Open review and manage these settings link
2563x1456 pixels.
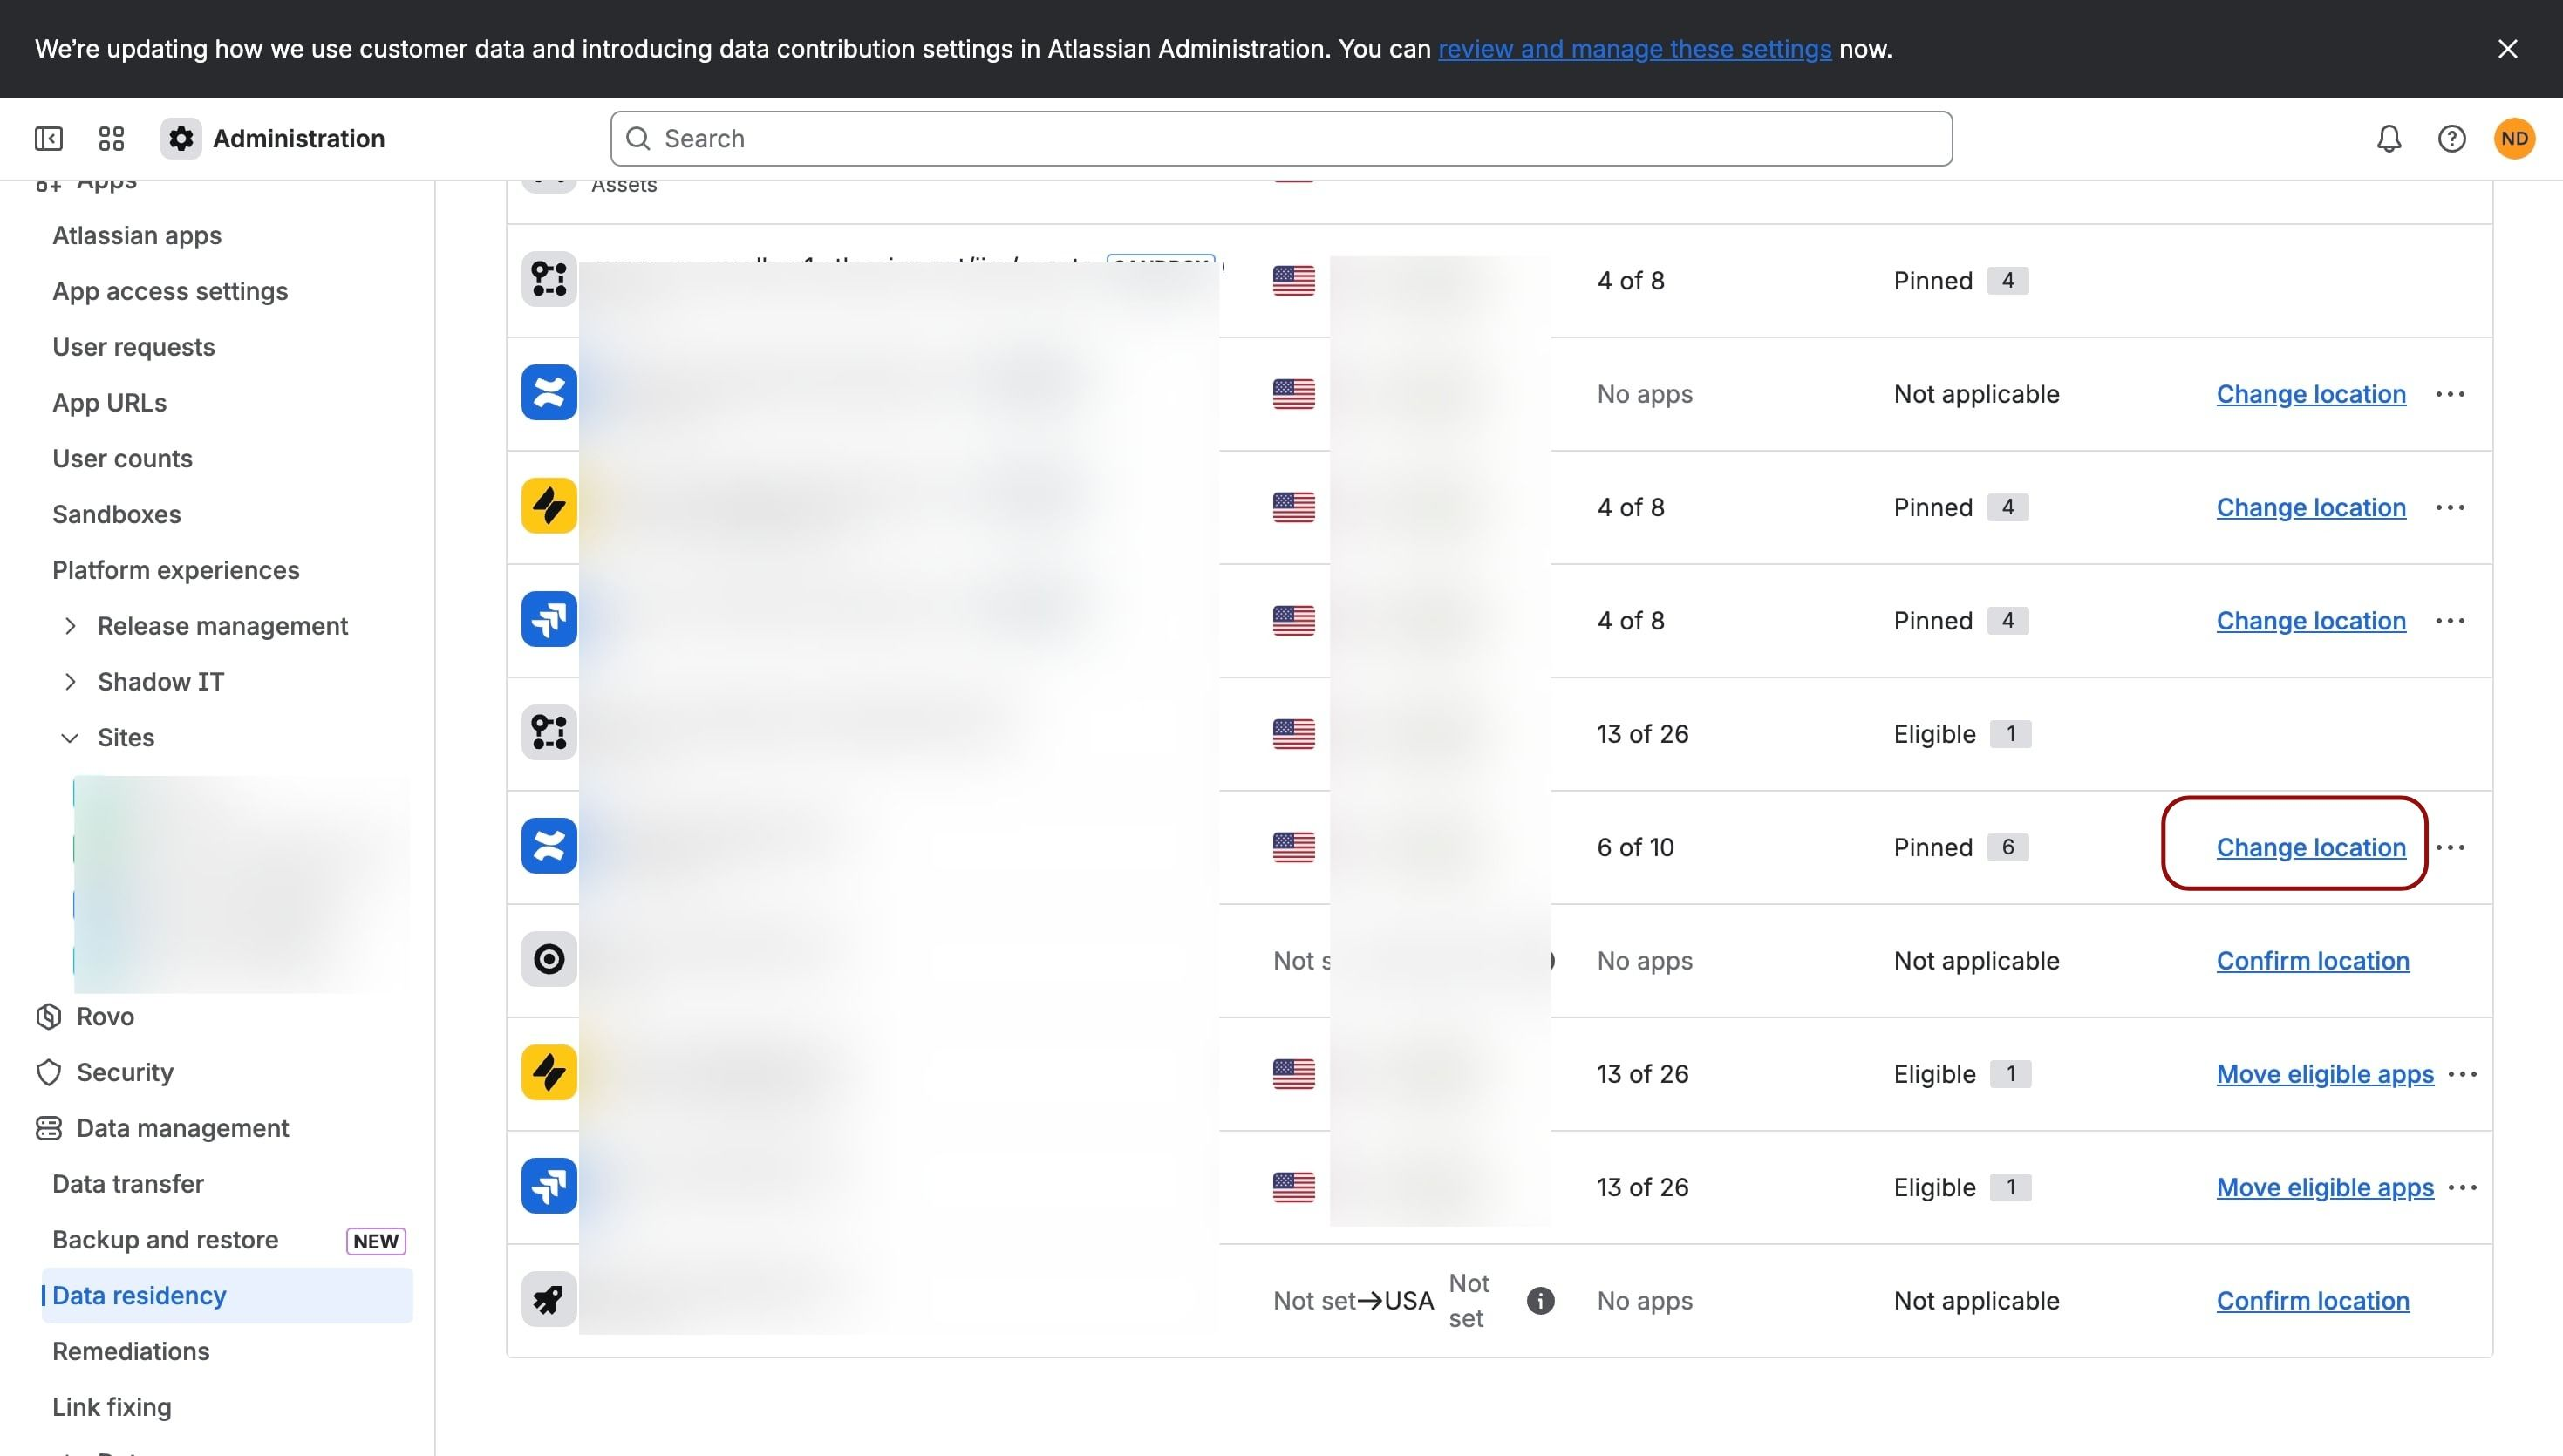pos(1634,49)
